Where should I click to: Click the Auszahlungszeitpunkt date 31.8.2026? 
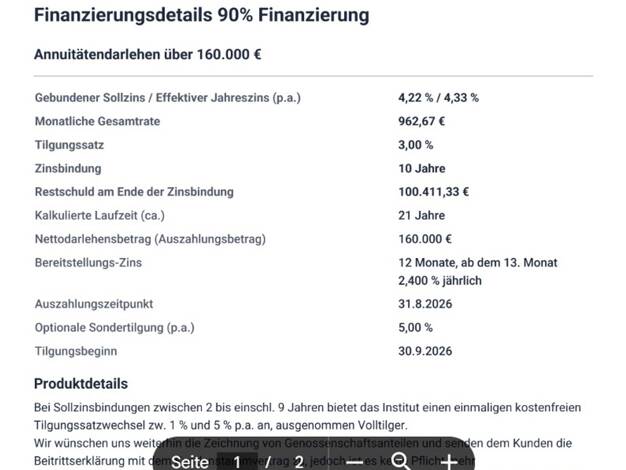(425, 304)
